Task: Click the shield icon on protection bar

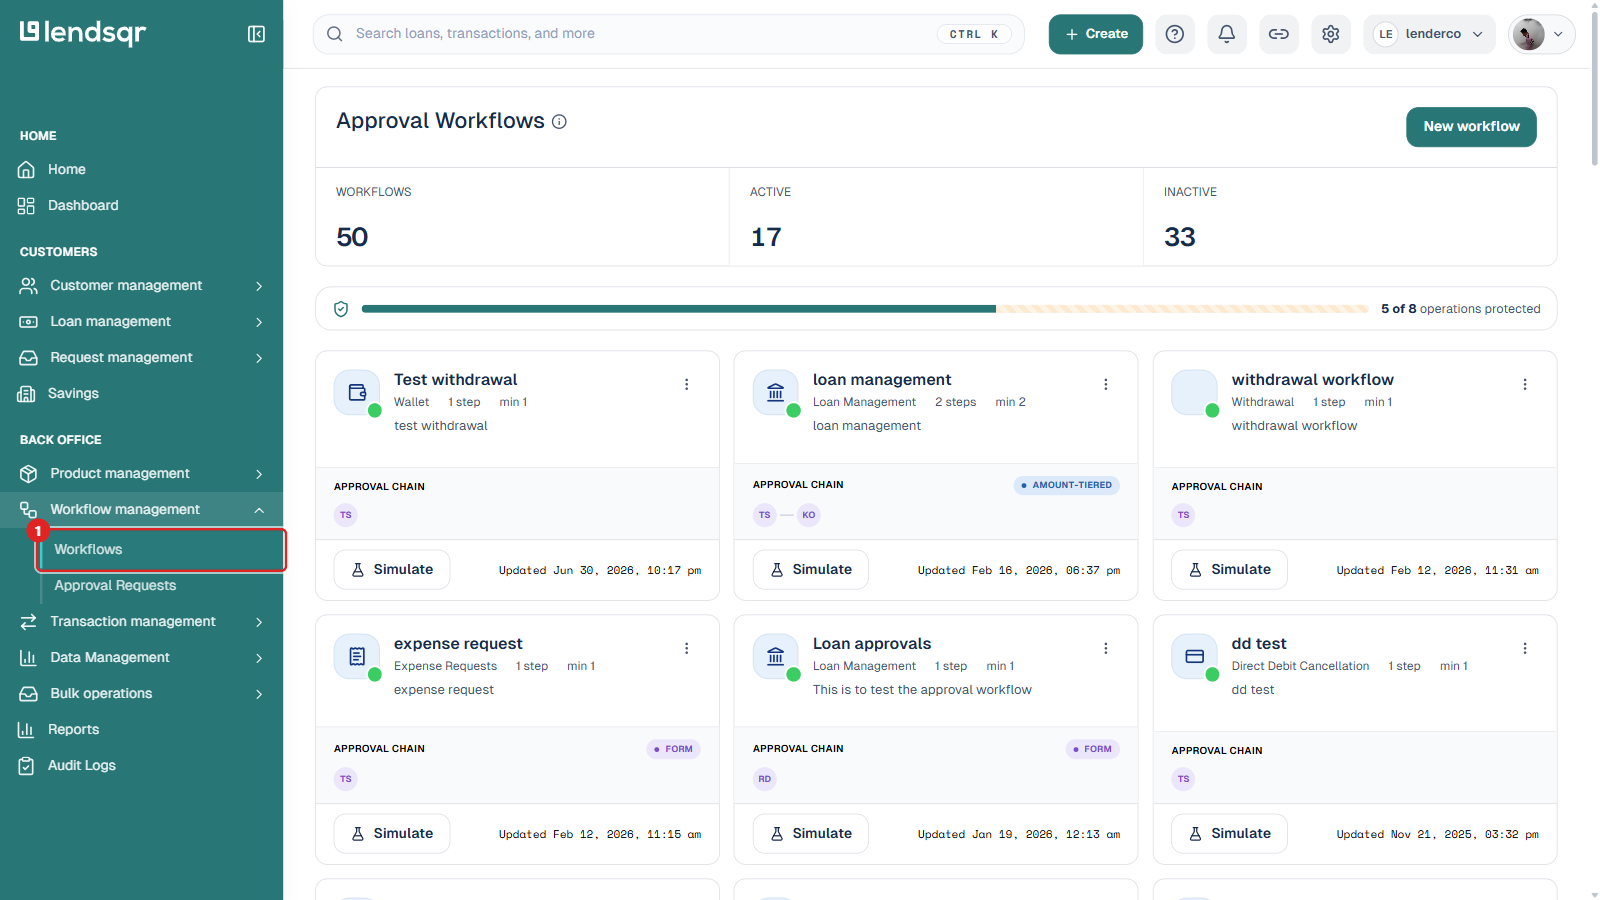Action: click(341, 309)
